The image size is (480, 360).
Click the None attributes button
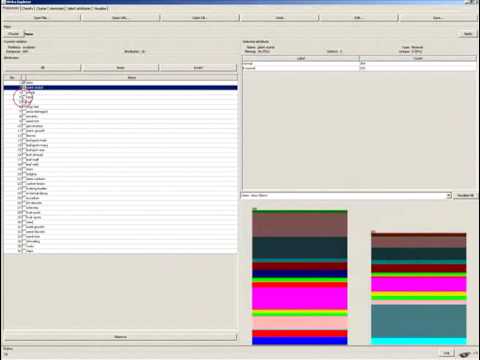click(120, 68)
